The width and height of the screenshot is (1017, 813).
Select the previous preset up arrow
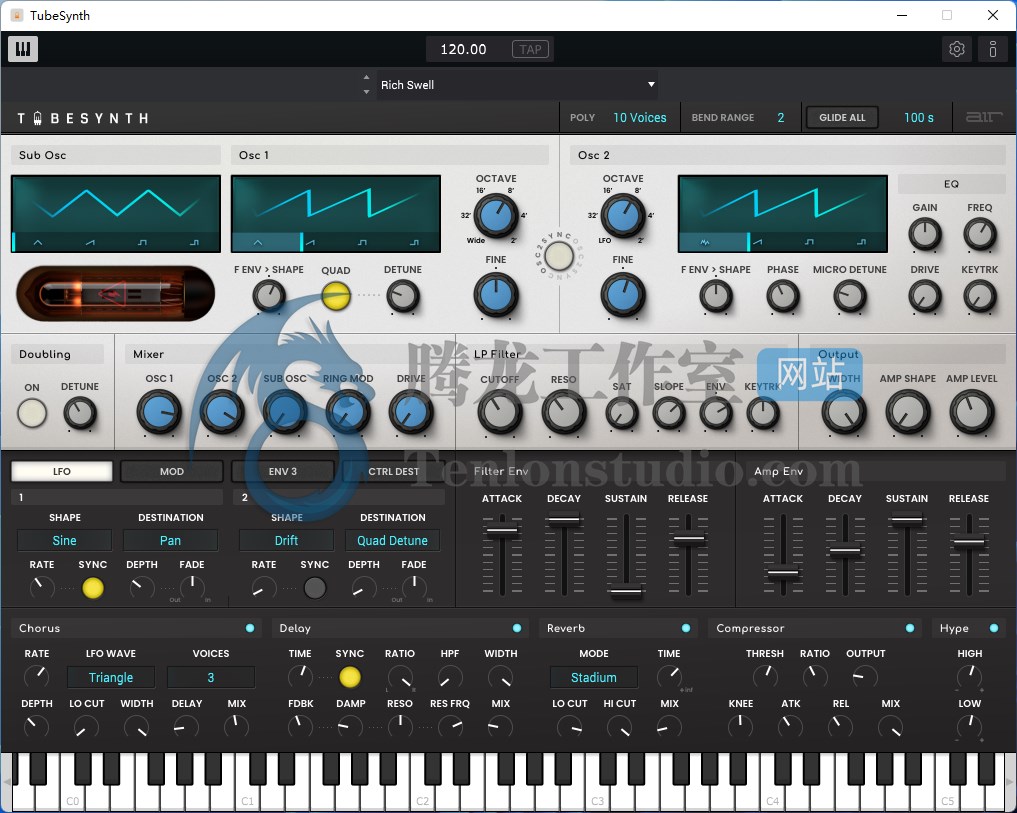point(366,77)
